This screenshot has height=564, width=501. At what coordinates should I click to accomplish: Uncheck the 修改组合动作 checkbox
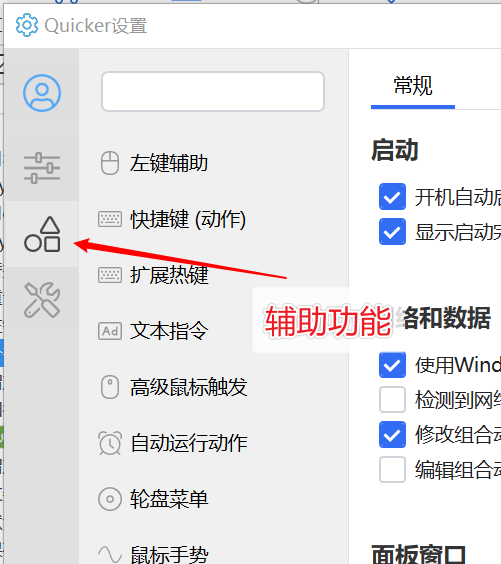[x=392, y=435]
